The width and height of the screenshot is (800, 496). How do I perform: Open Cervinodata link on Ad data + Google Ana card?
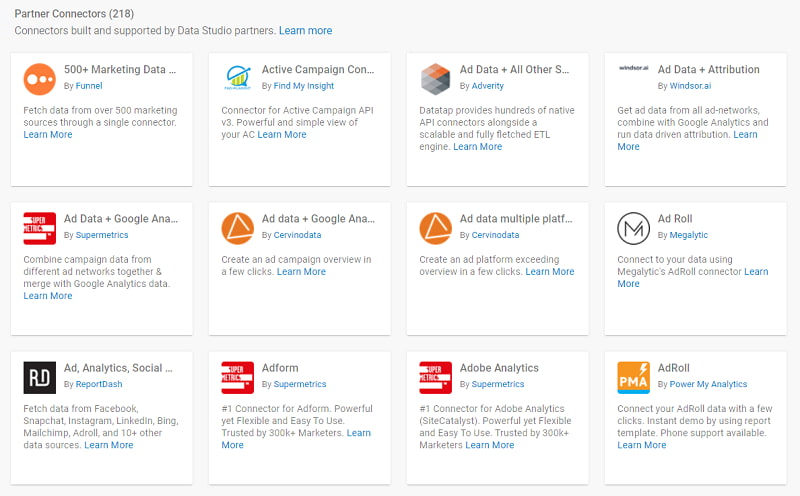coord(297,235)
